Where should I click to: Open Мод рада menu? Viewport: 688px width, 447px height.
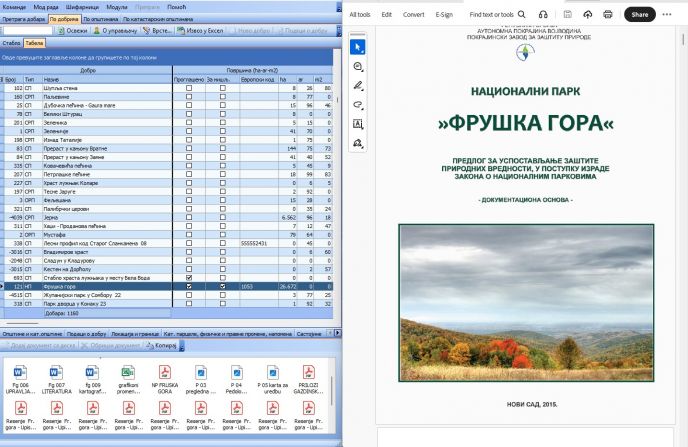tap(46, 7)
